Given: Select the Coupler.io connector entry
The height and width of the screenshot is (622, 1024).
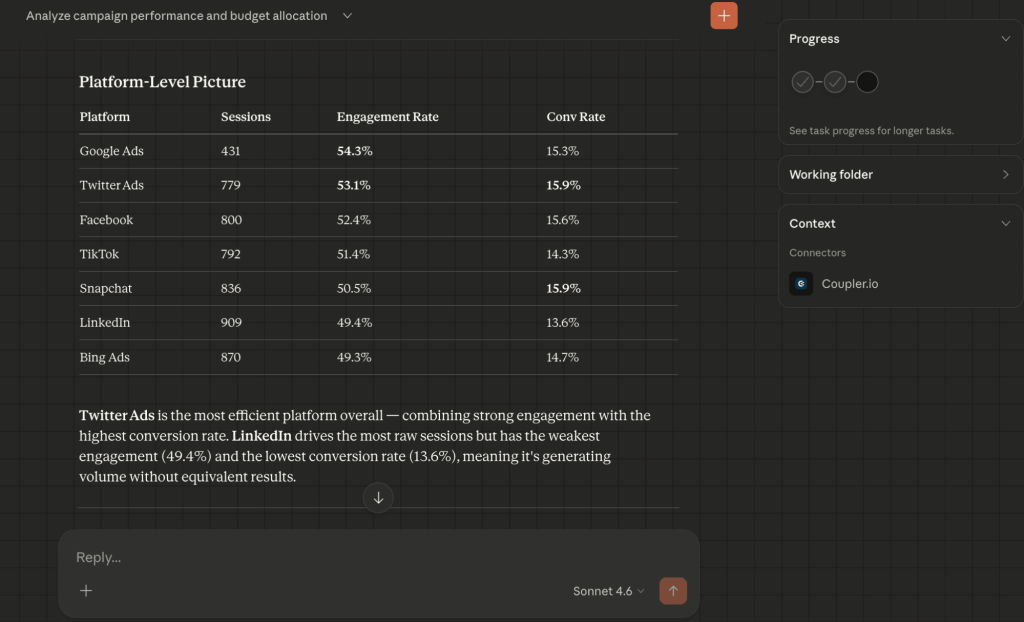Looking at the screenshot, I should click(850, 284).
